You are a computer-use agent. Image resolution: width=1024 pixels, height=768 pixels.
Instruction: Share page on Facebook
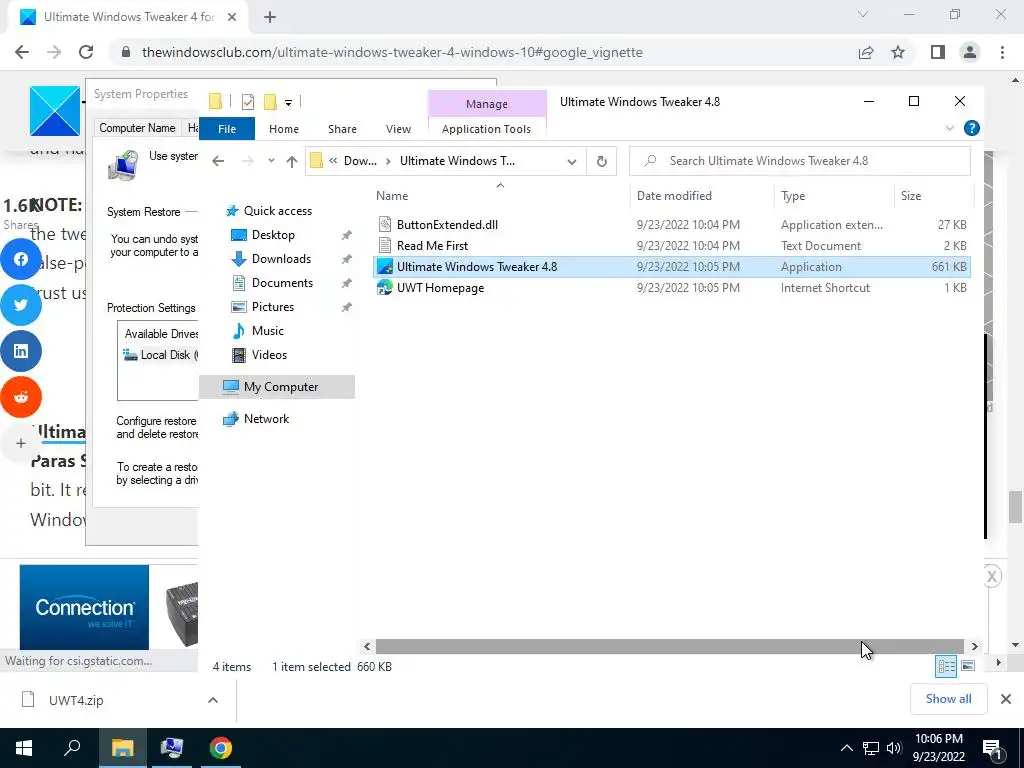21,259
